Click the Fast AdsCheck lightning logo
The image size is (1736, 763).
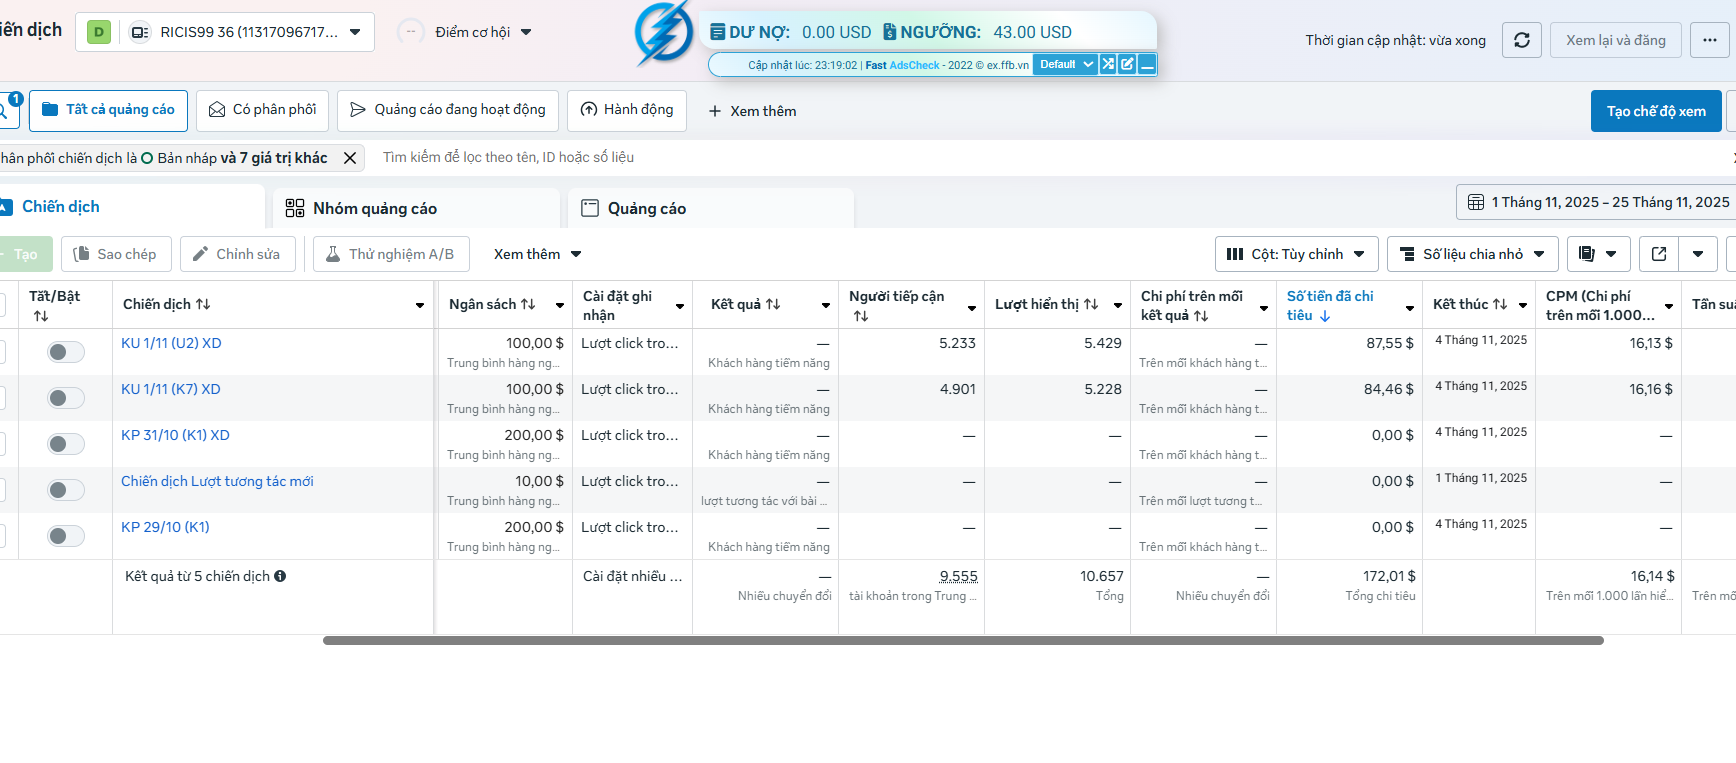[x=664, y=32]
